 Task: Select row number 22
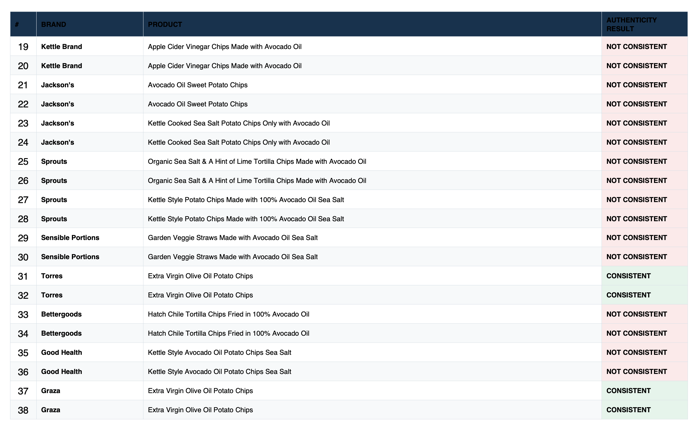23,104
